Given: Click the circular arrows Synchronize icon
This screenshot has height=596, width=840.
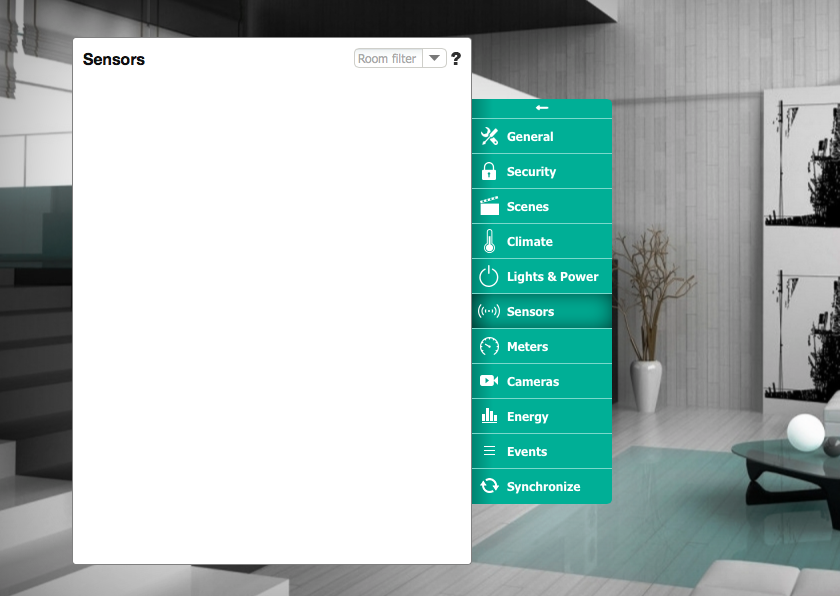Looking at the screenshot, I should point(489,486).
